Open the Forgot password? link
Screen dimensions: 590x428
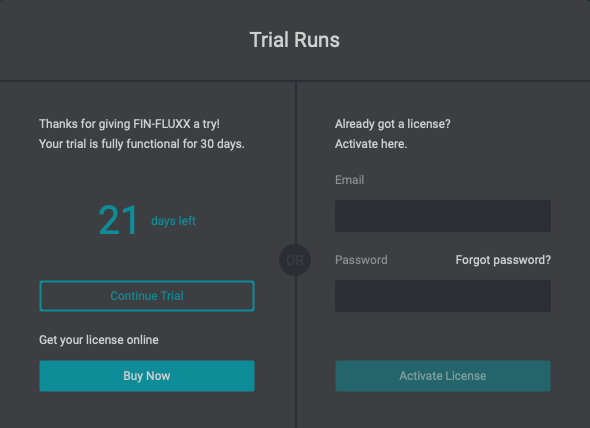pos(503,260)
